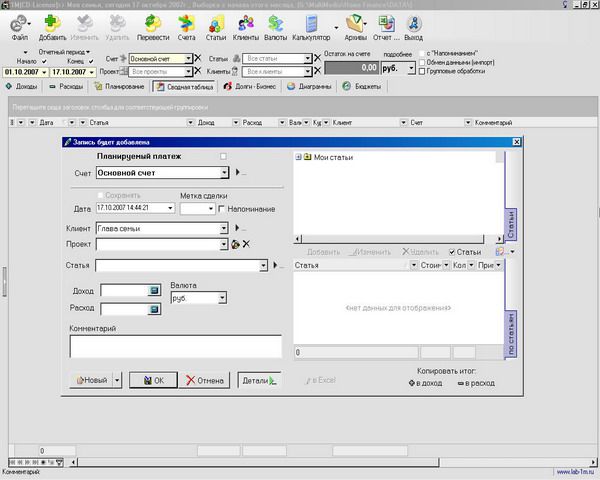Screen dimensions: 600x480
Task: Open the Валюта руб. dropdown
Action: [222, 298]
